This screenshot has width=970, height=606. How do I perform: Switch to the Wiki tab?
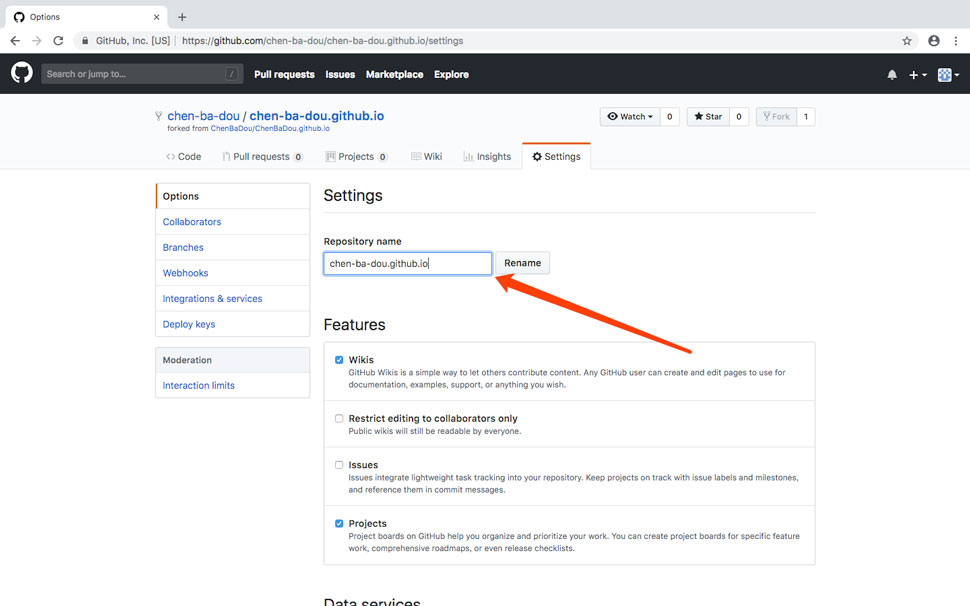pos(427,156)
